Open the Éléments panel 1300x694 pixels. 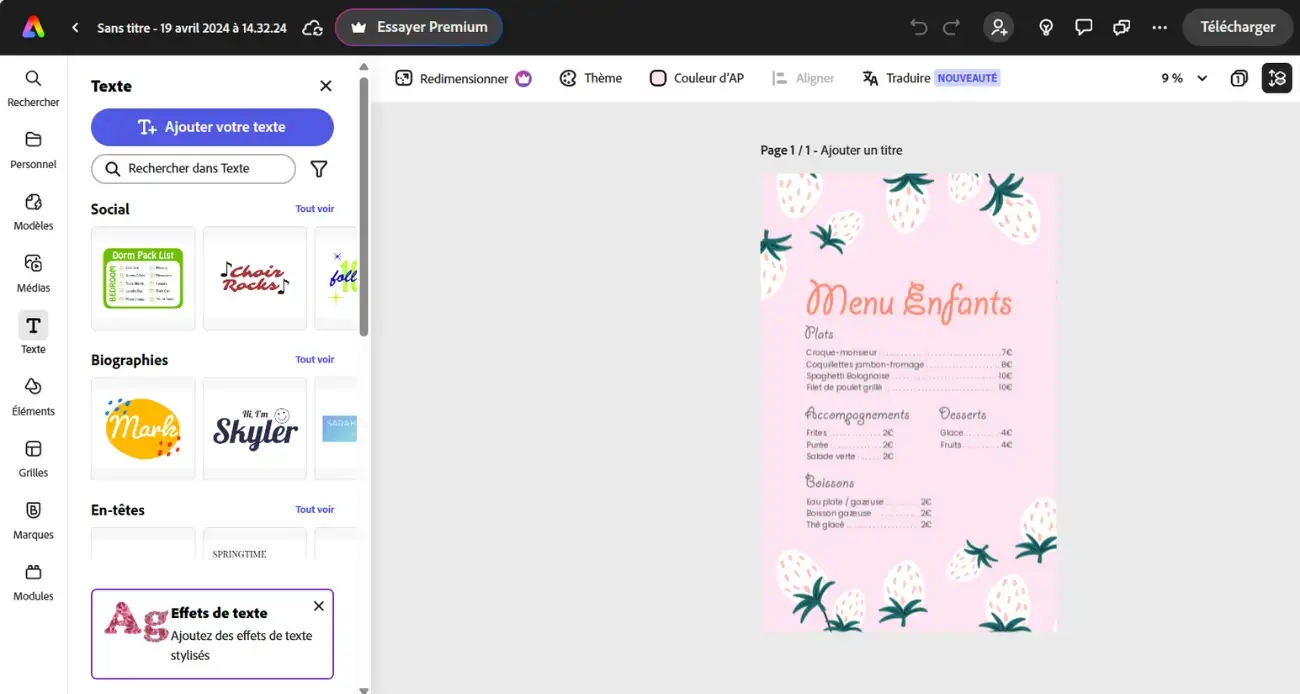coord(33,394)
